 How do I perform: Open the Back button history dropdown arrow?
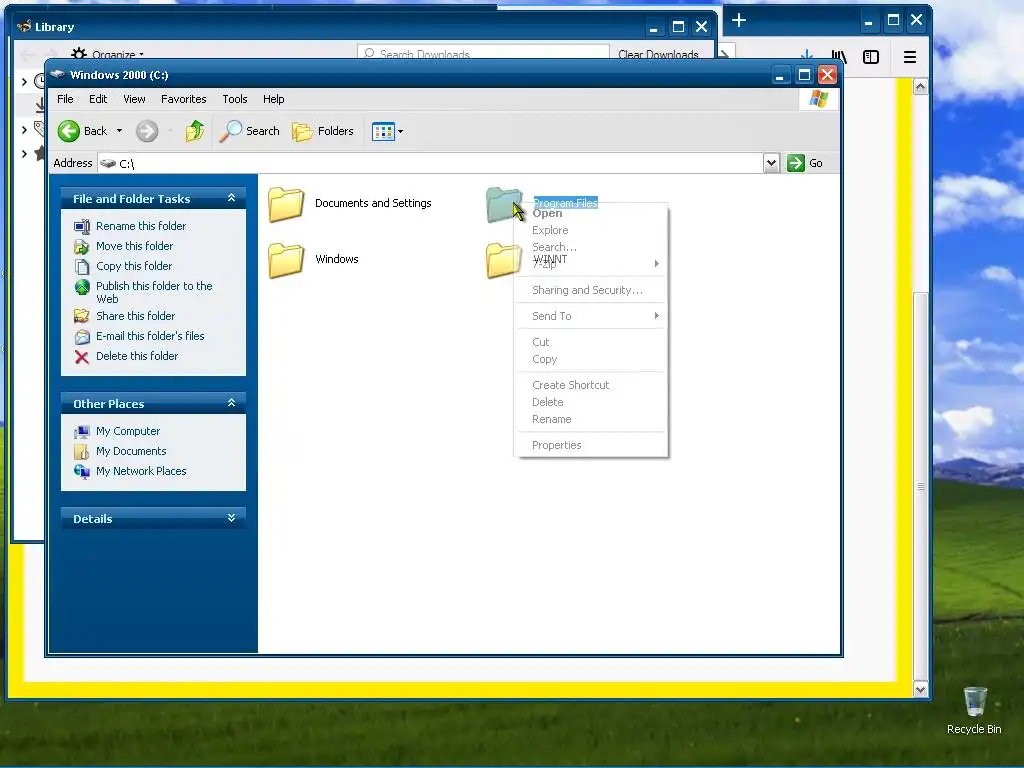click(119, 131)
